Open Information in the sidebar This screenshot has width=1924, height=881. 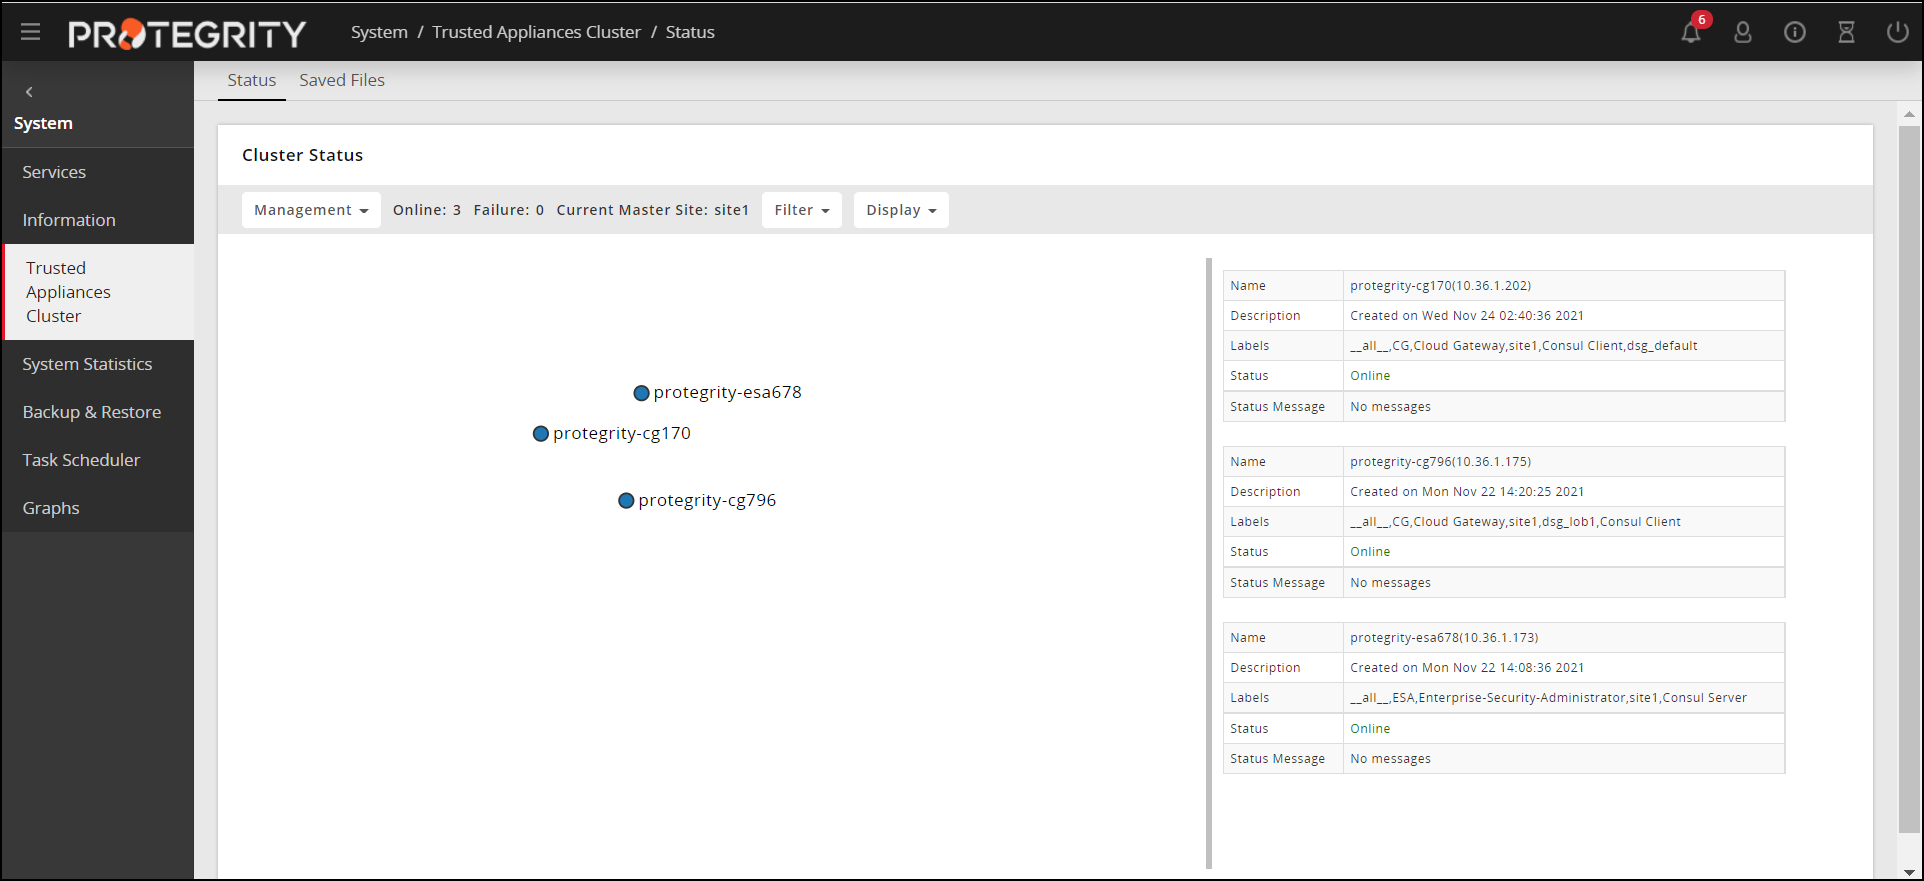[x=98, y=220]
